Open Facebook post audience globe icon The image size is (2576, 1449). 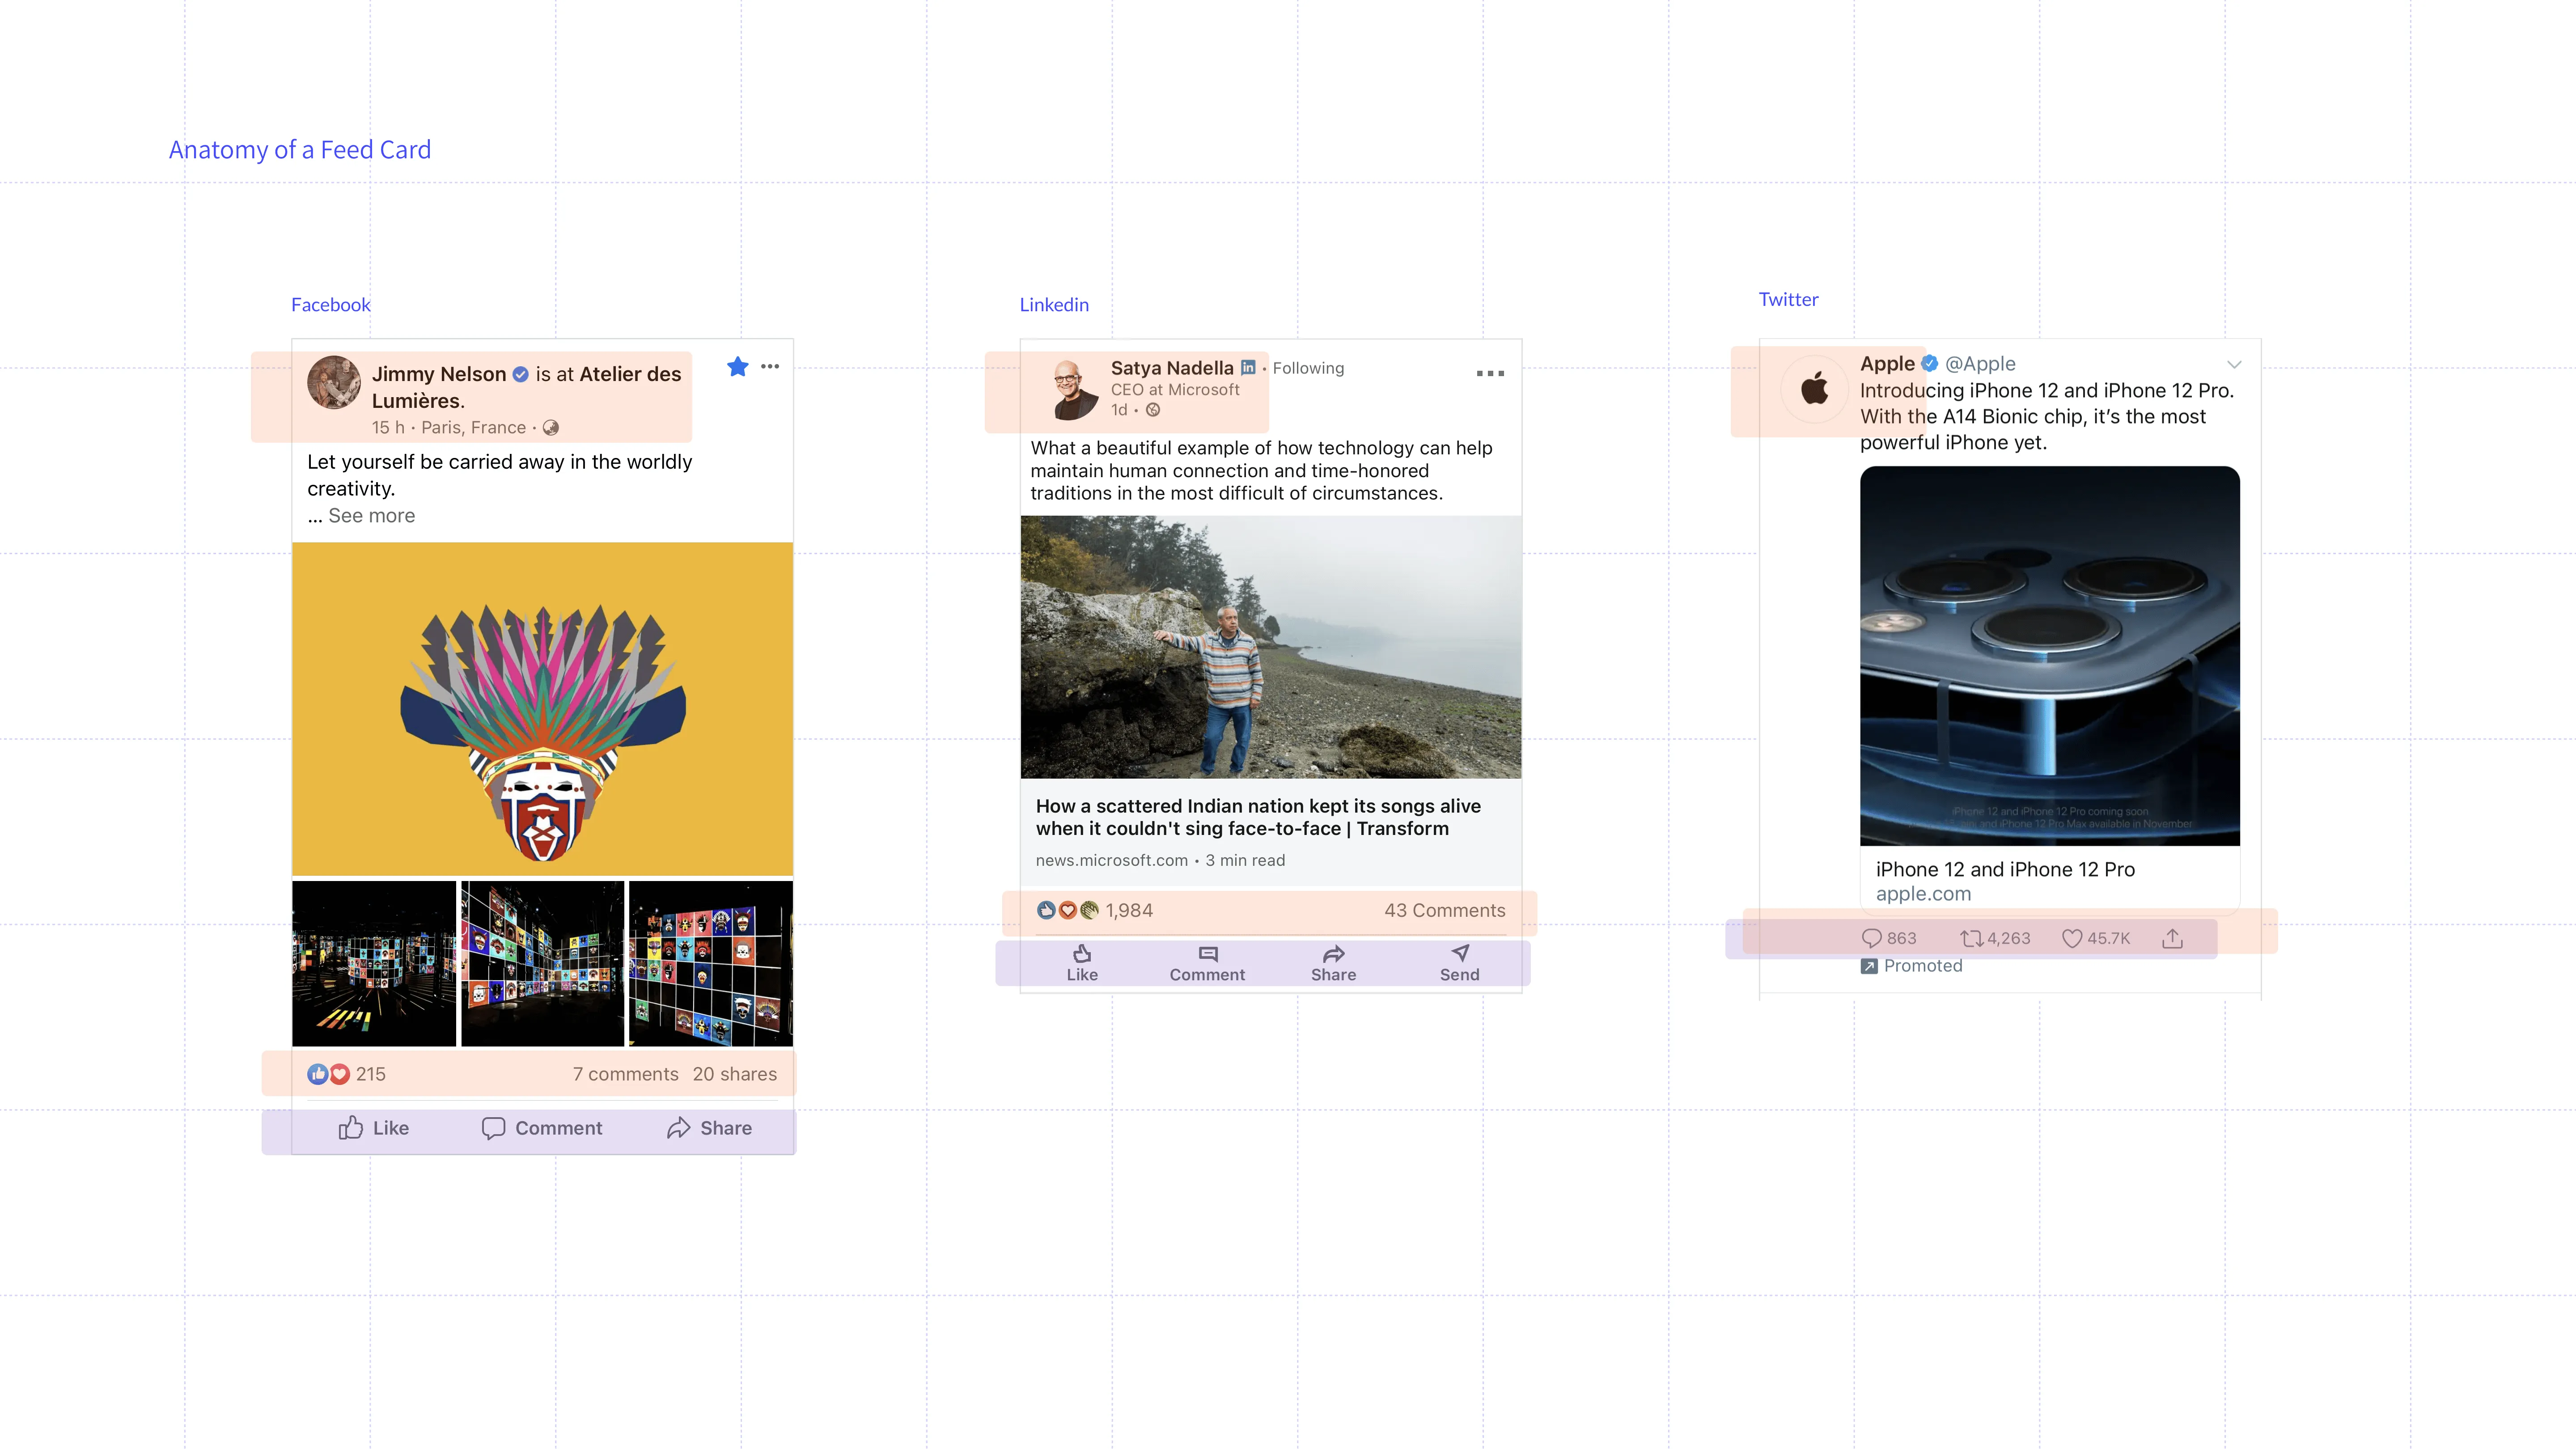[x=551, y=428]
